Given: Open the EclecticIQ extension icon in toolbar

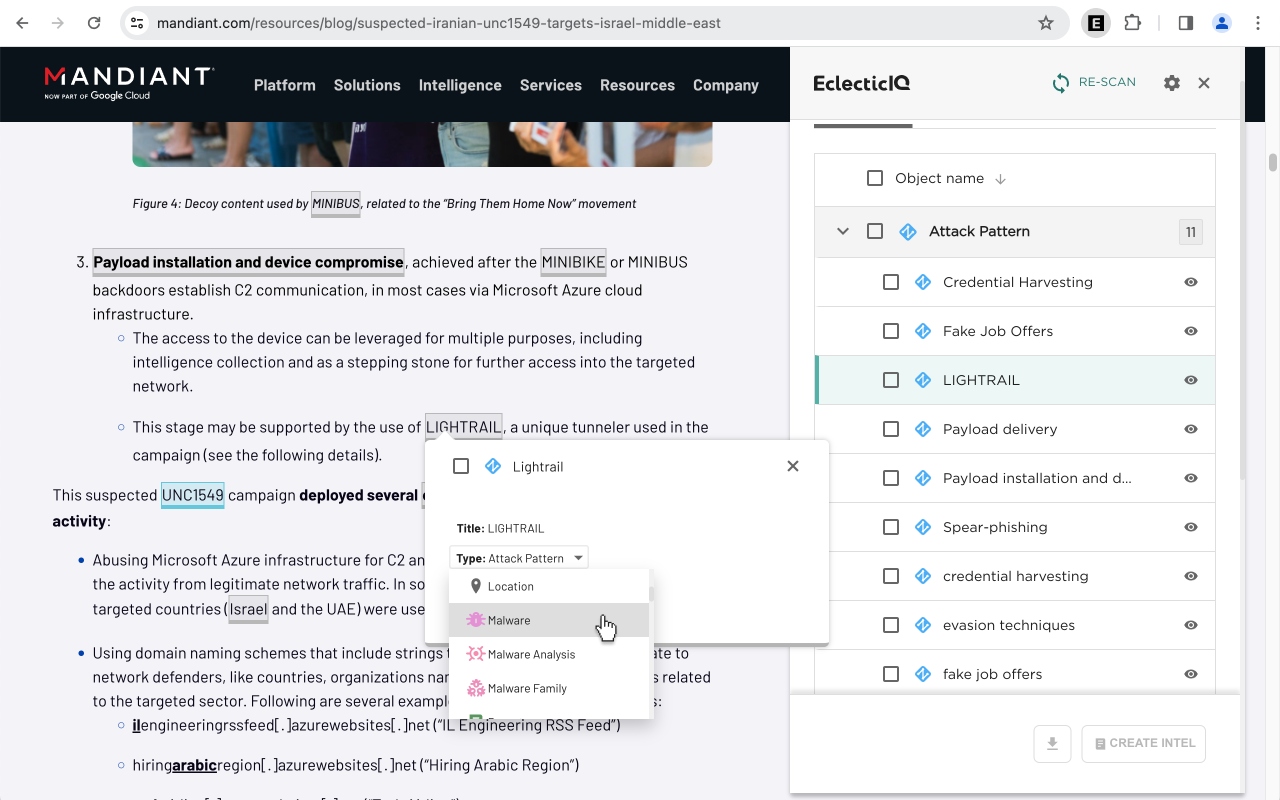Looking at the screenshot, I should pos(1096,23).
